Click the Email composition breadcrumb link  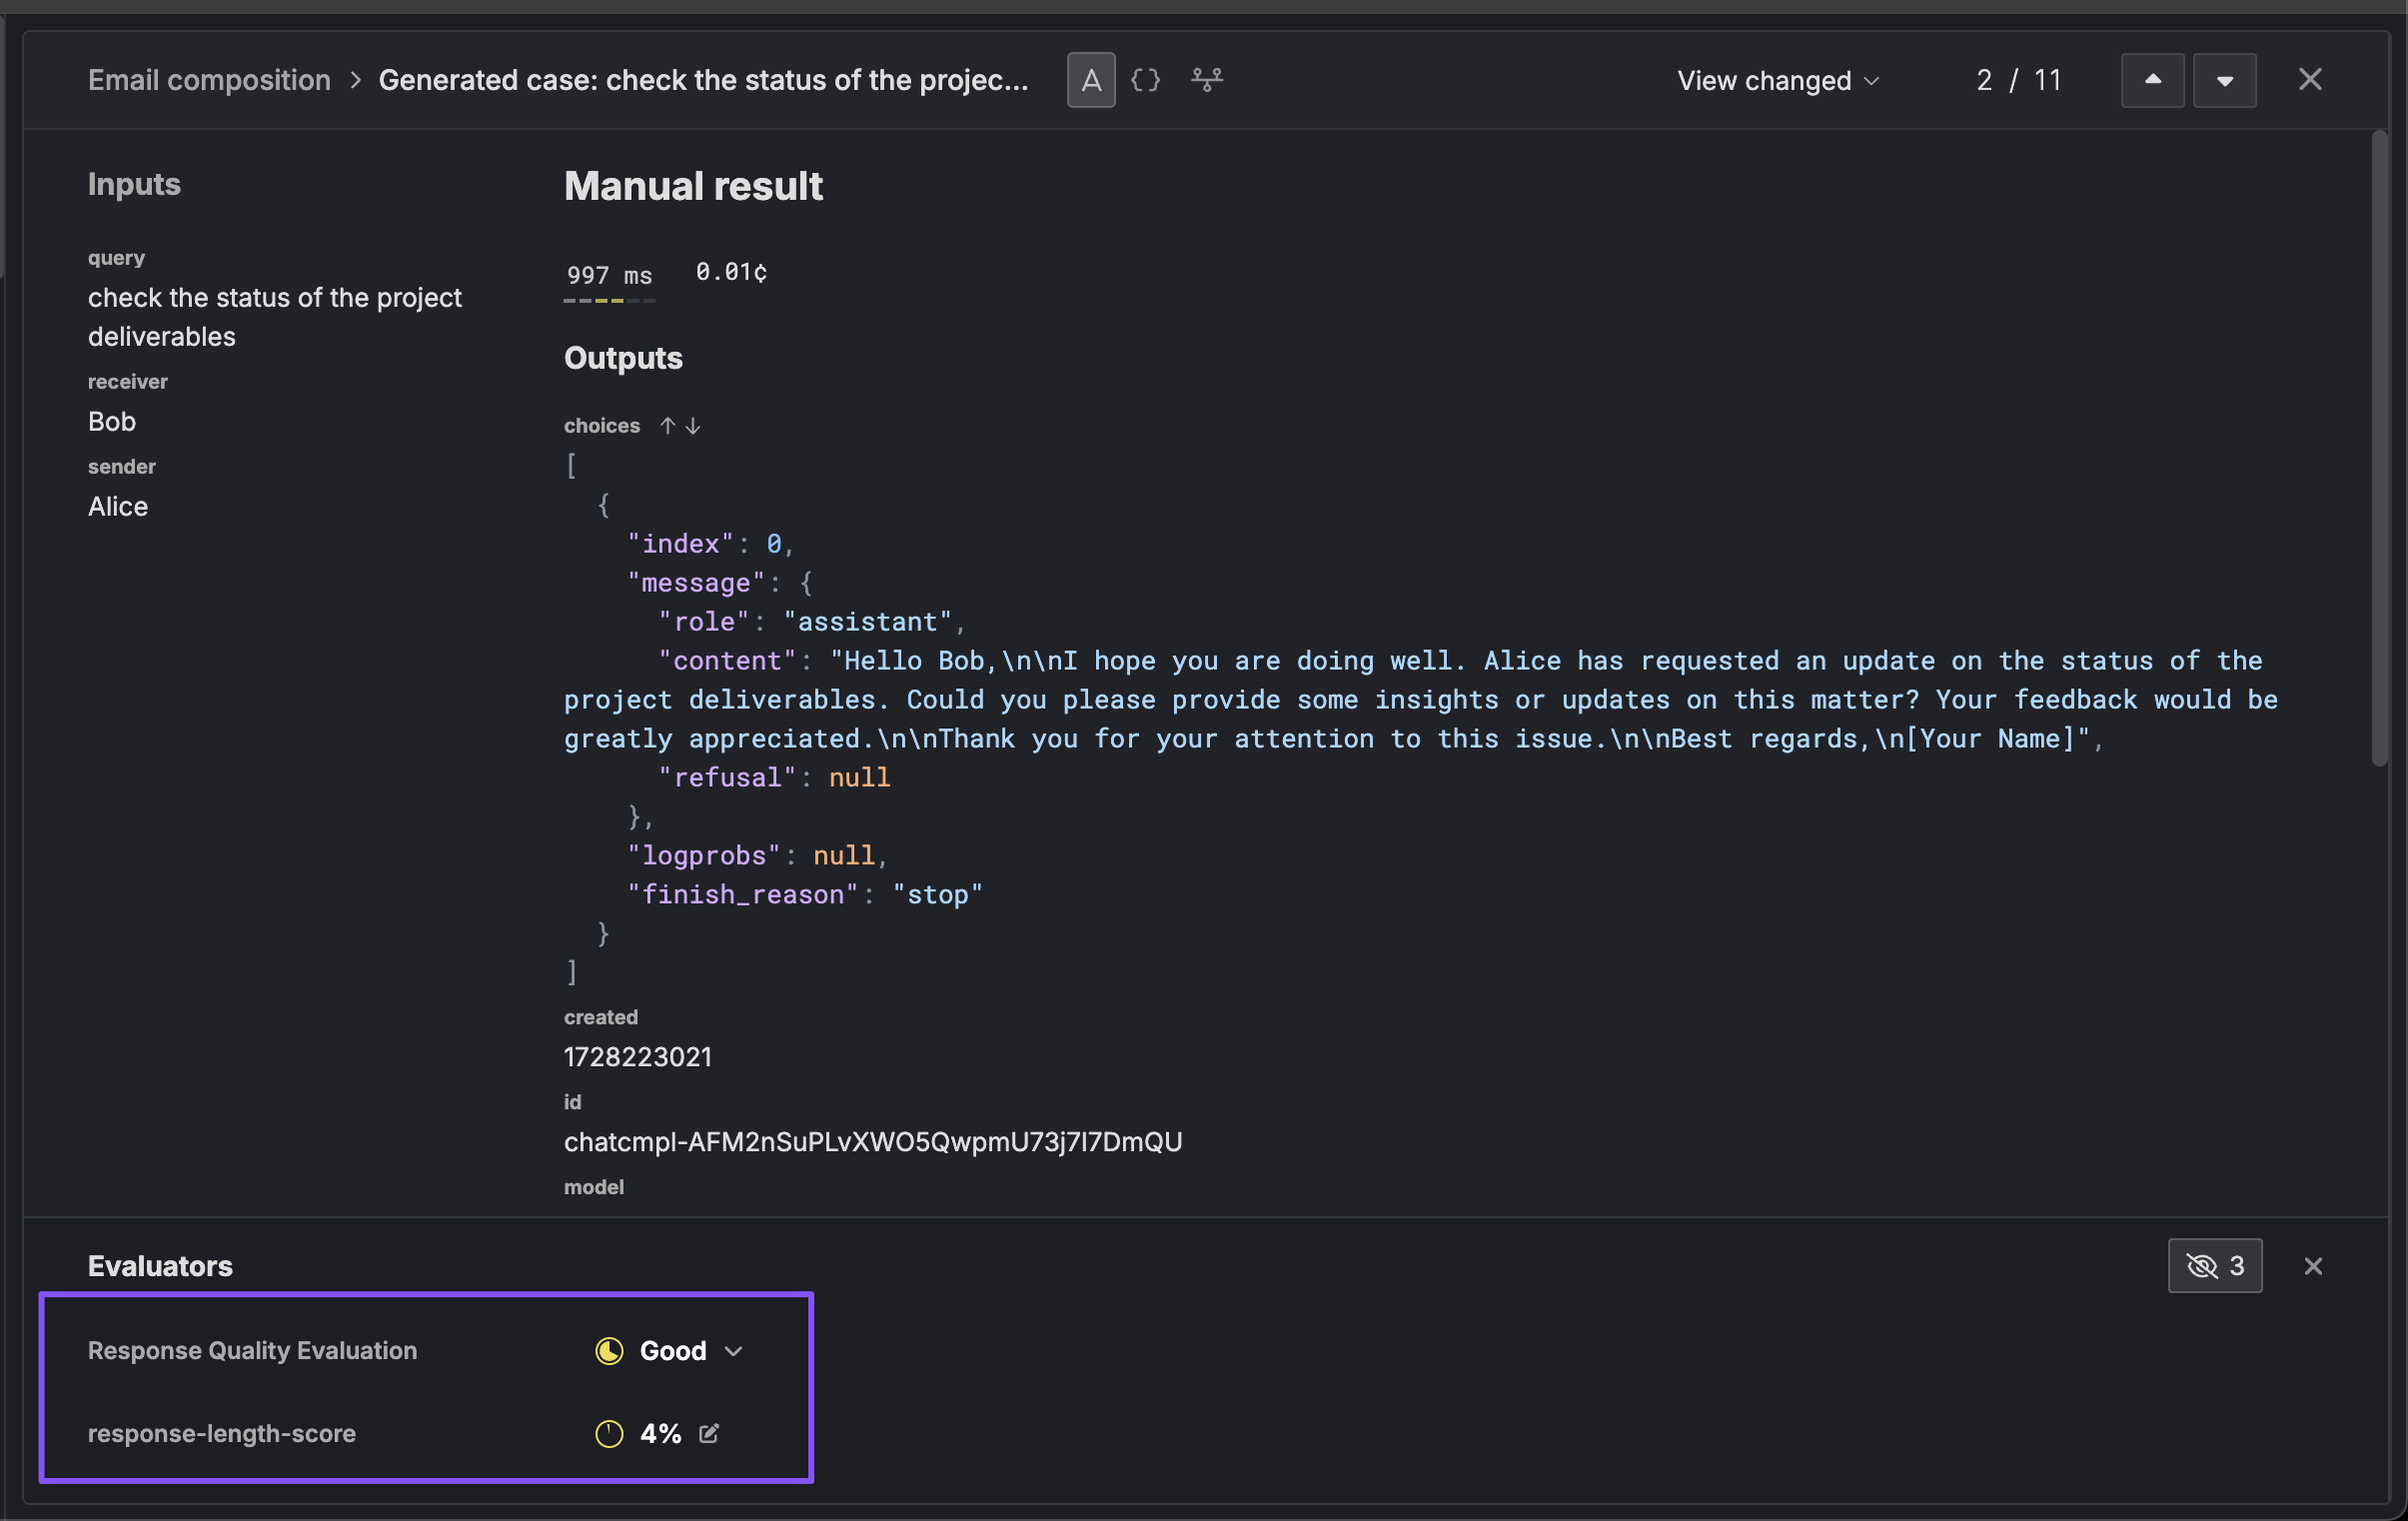pos(209,80)
